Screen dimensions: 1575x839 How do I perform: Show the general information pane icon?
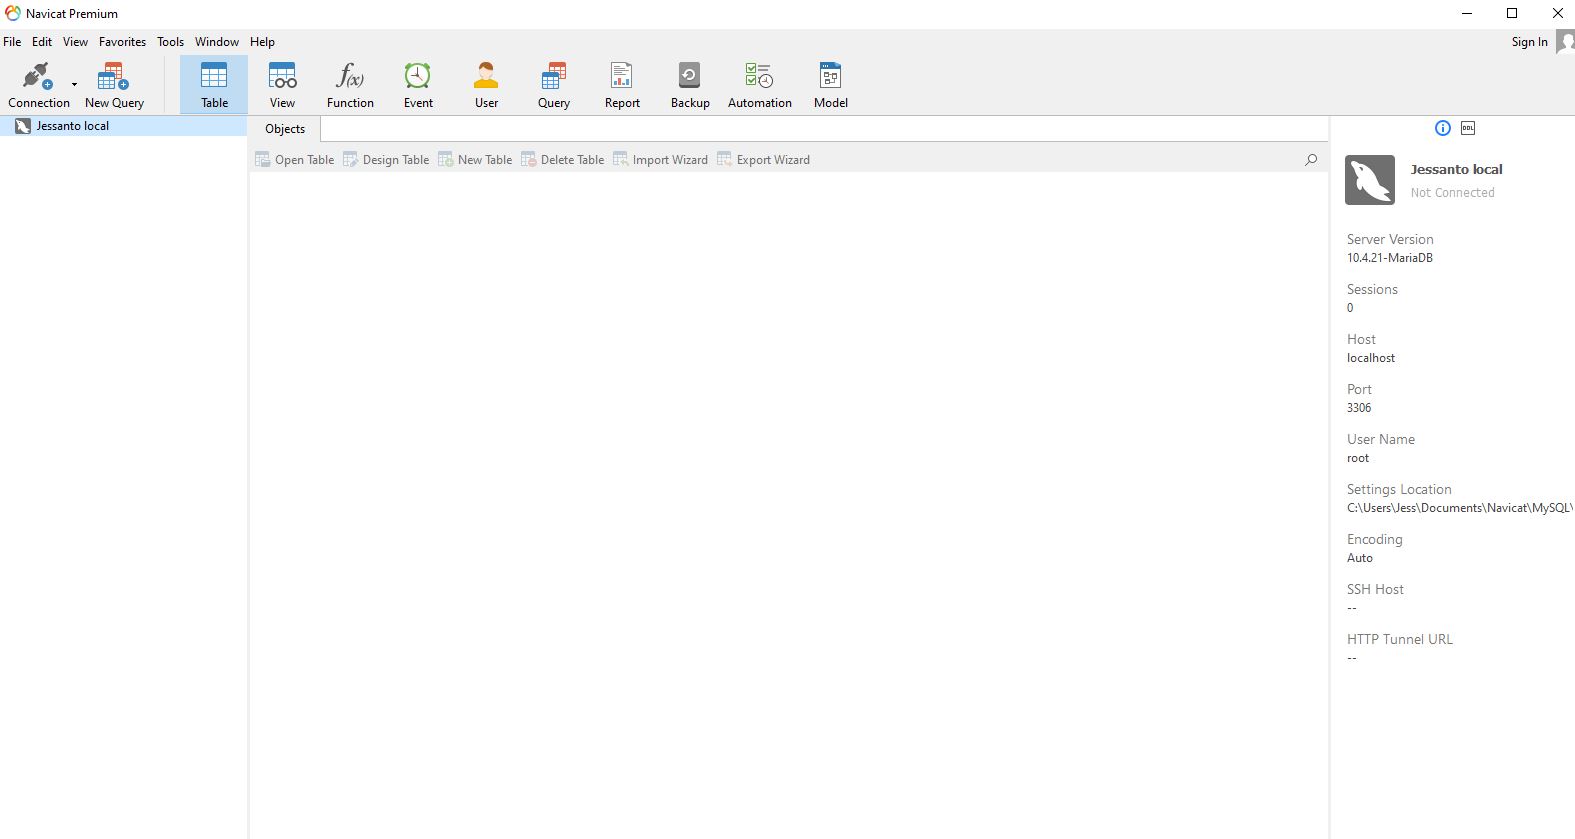click(x=1442, y=128)
